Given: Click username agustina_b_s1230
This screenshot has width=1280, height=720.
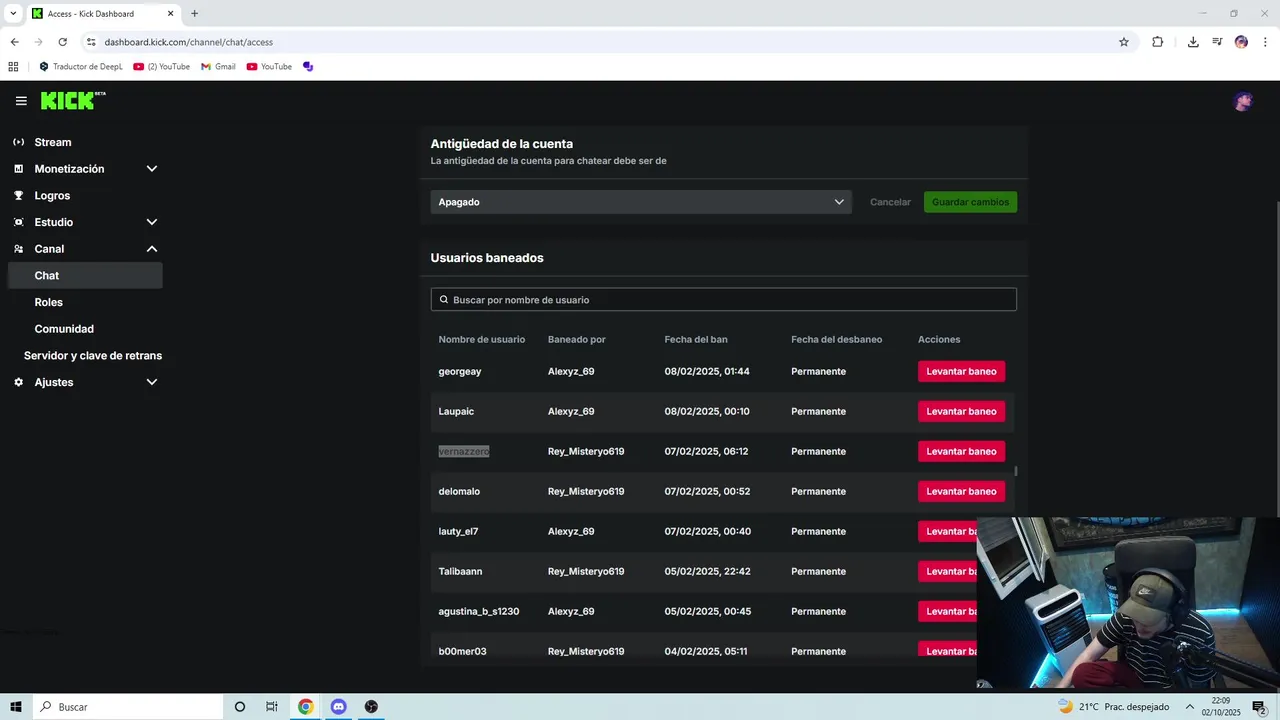Looking at the screenshot, I should pyautogui.click(x=478, y=611).
